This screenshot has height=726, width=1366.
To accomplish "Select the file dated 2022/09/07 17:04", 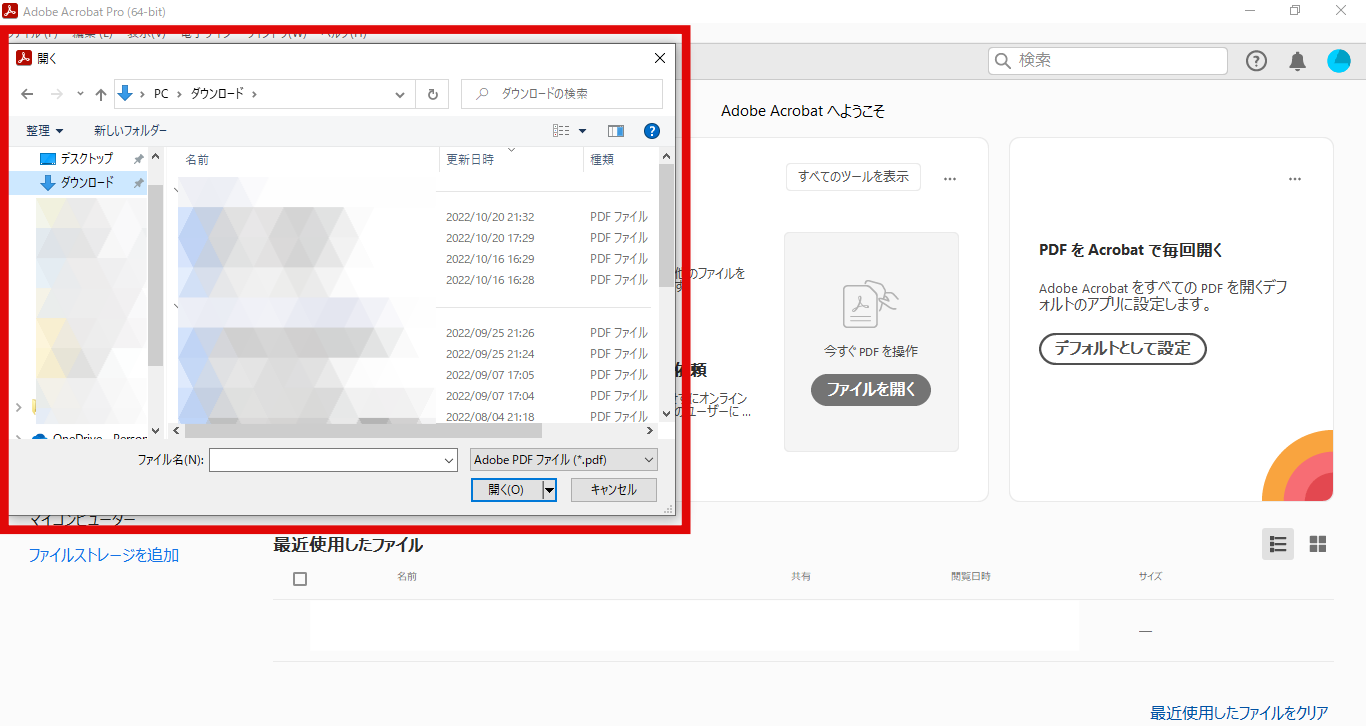I will [x=412, y=396].
